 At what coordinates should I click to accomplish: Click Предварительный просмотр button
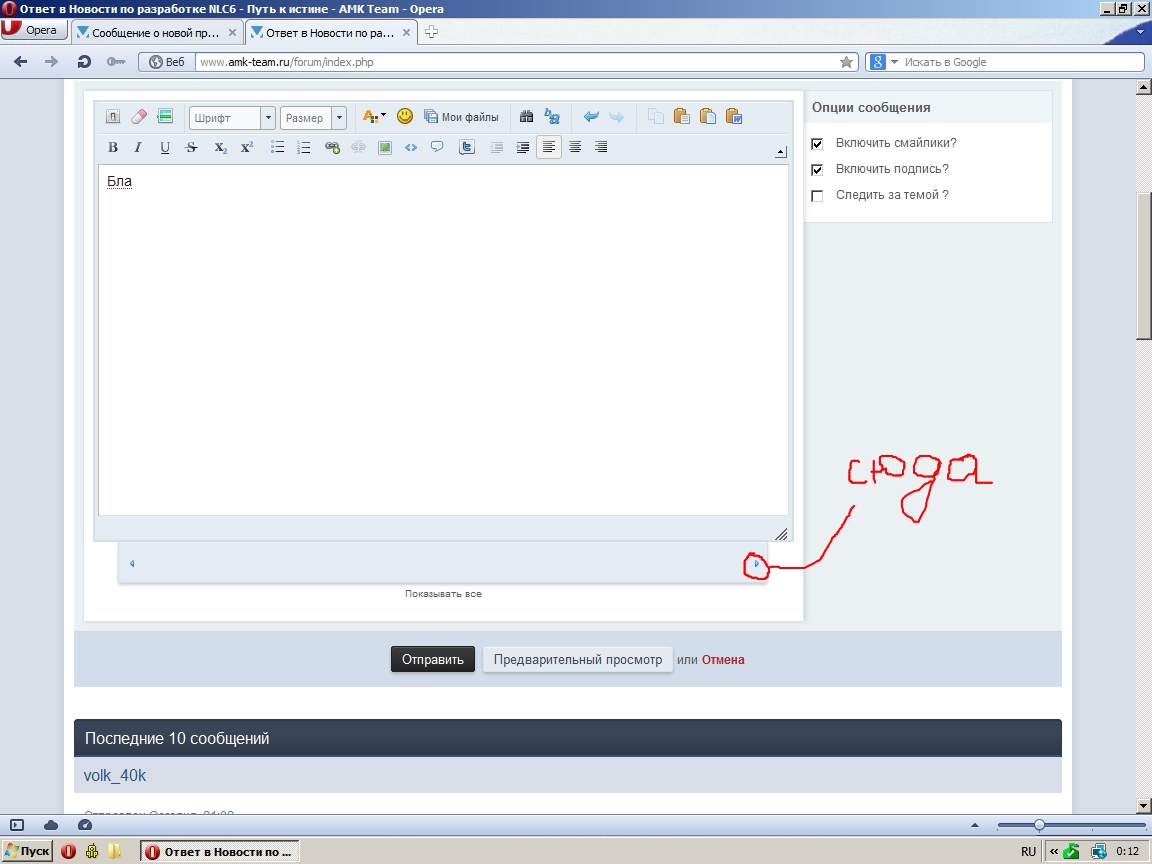tap(577, 659)
